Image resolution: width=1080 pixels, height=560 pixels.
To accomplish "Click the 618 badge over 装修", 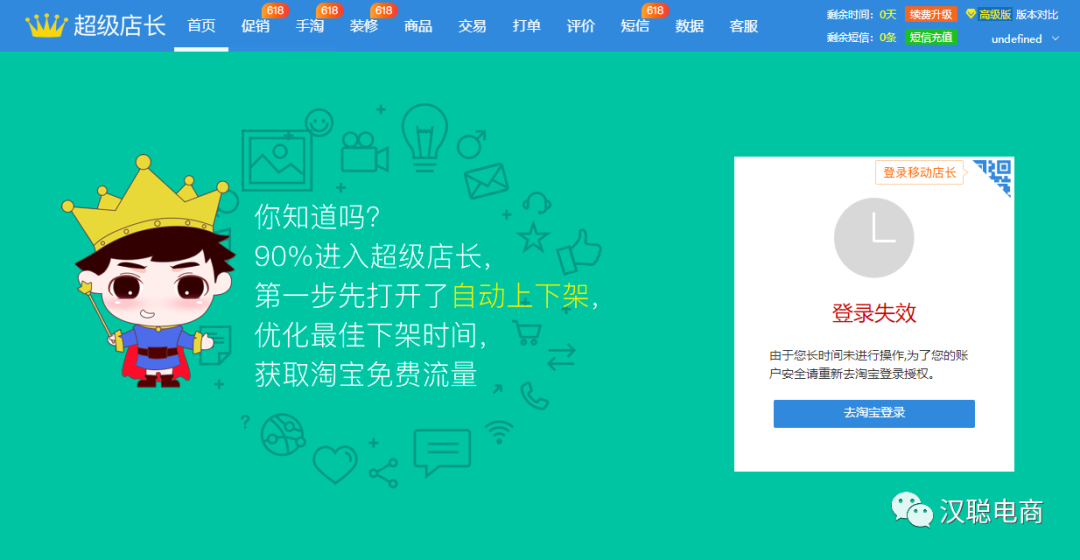I will pyautogui.click(x=384, y=10).
